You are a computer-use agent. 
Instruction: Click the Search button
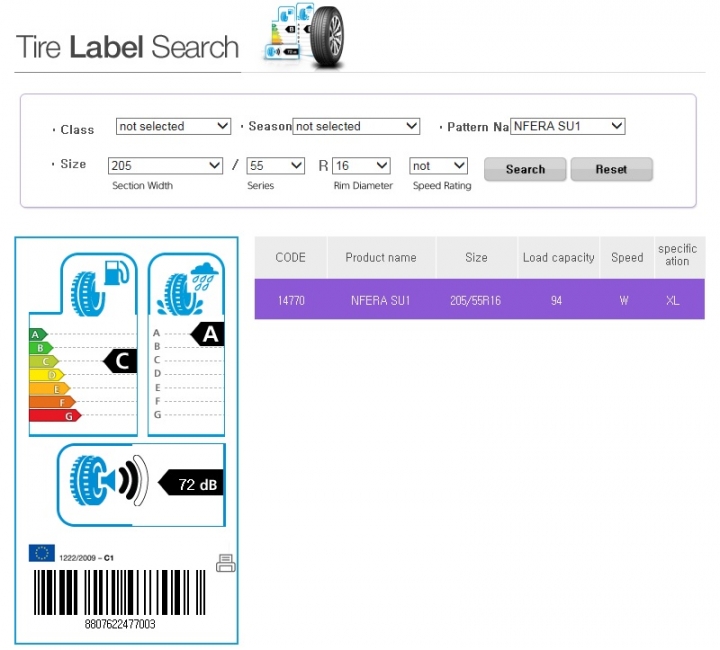(x=525, y=169)
